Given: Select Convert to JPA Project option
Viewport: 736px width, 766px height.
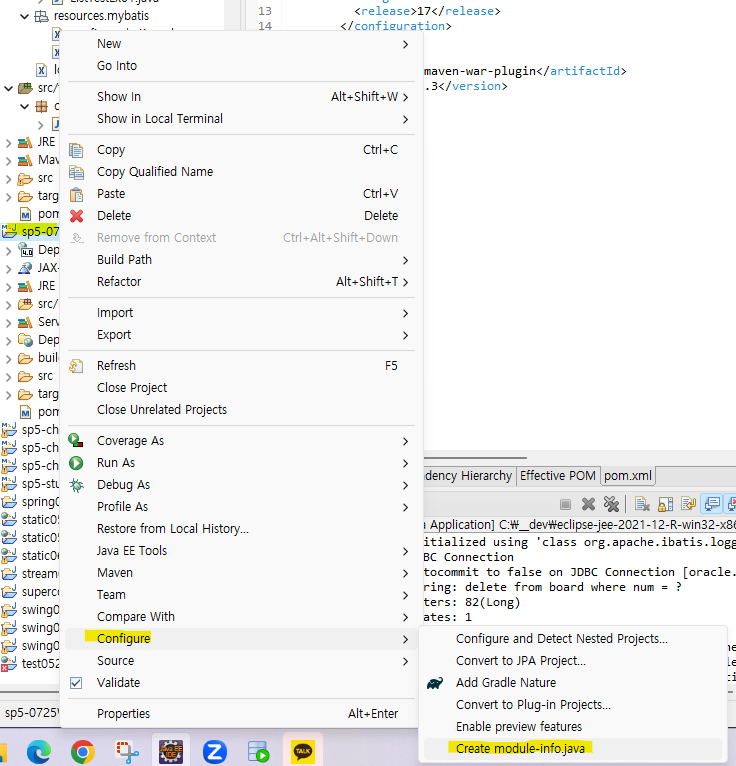Looking at the screenshot, I should (x=521, y=660).
